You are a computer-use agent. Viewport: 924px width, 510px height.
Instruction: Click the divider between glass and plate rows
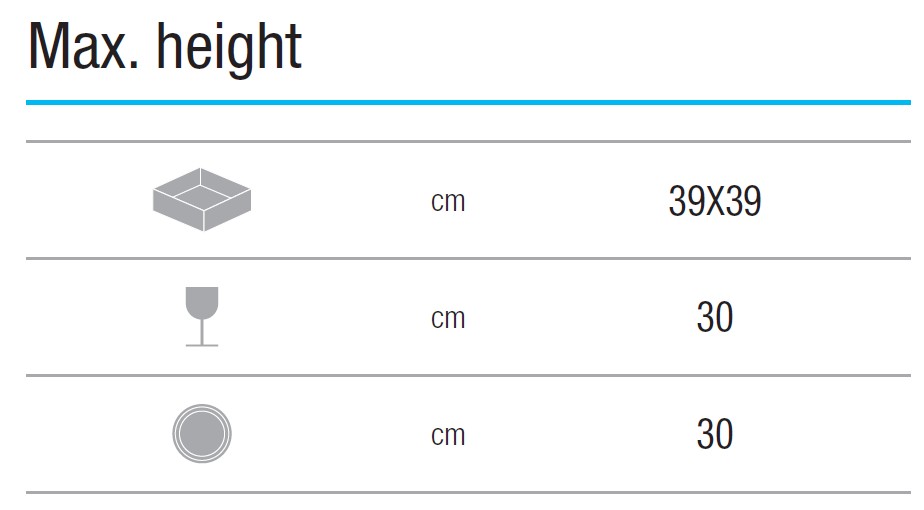coord(468,376)
